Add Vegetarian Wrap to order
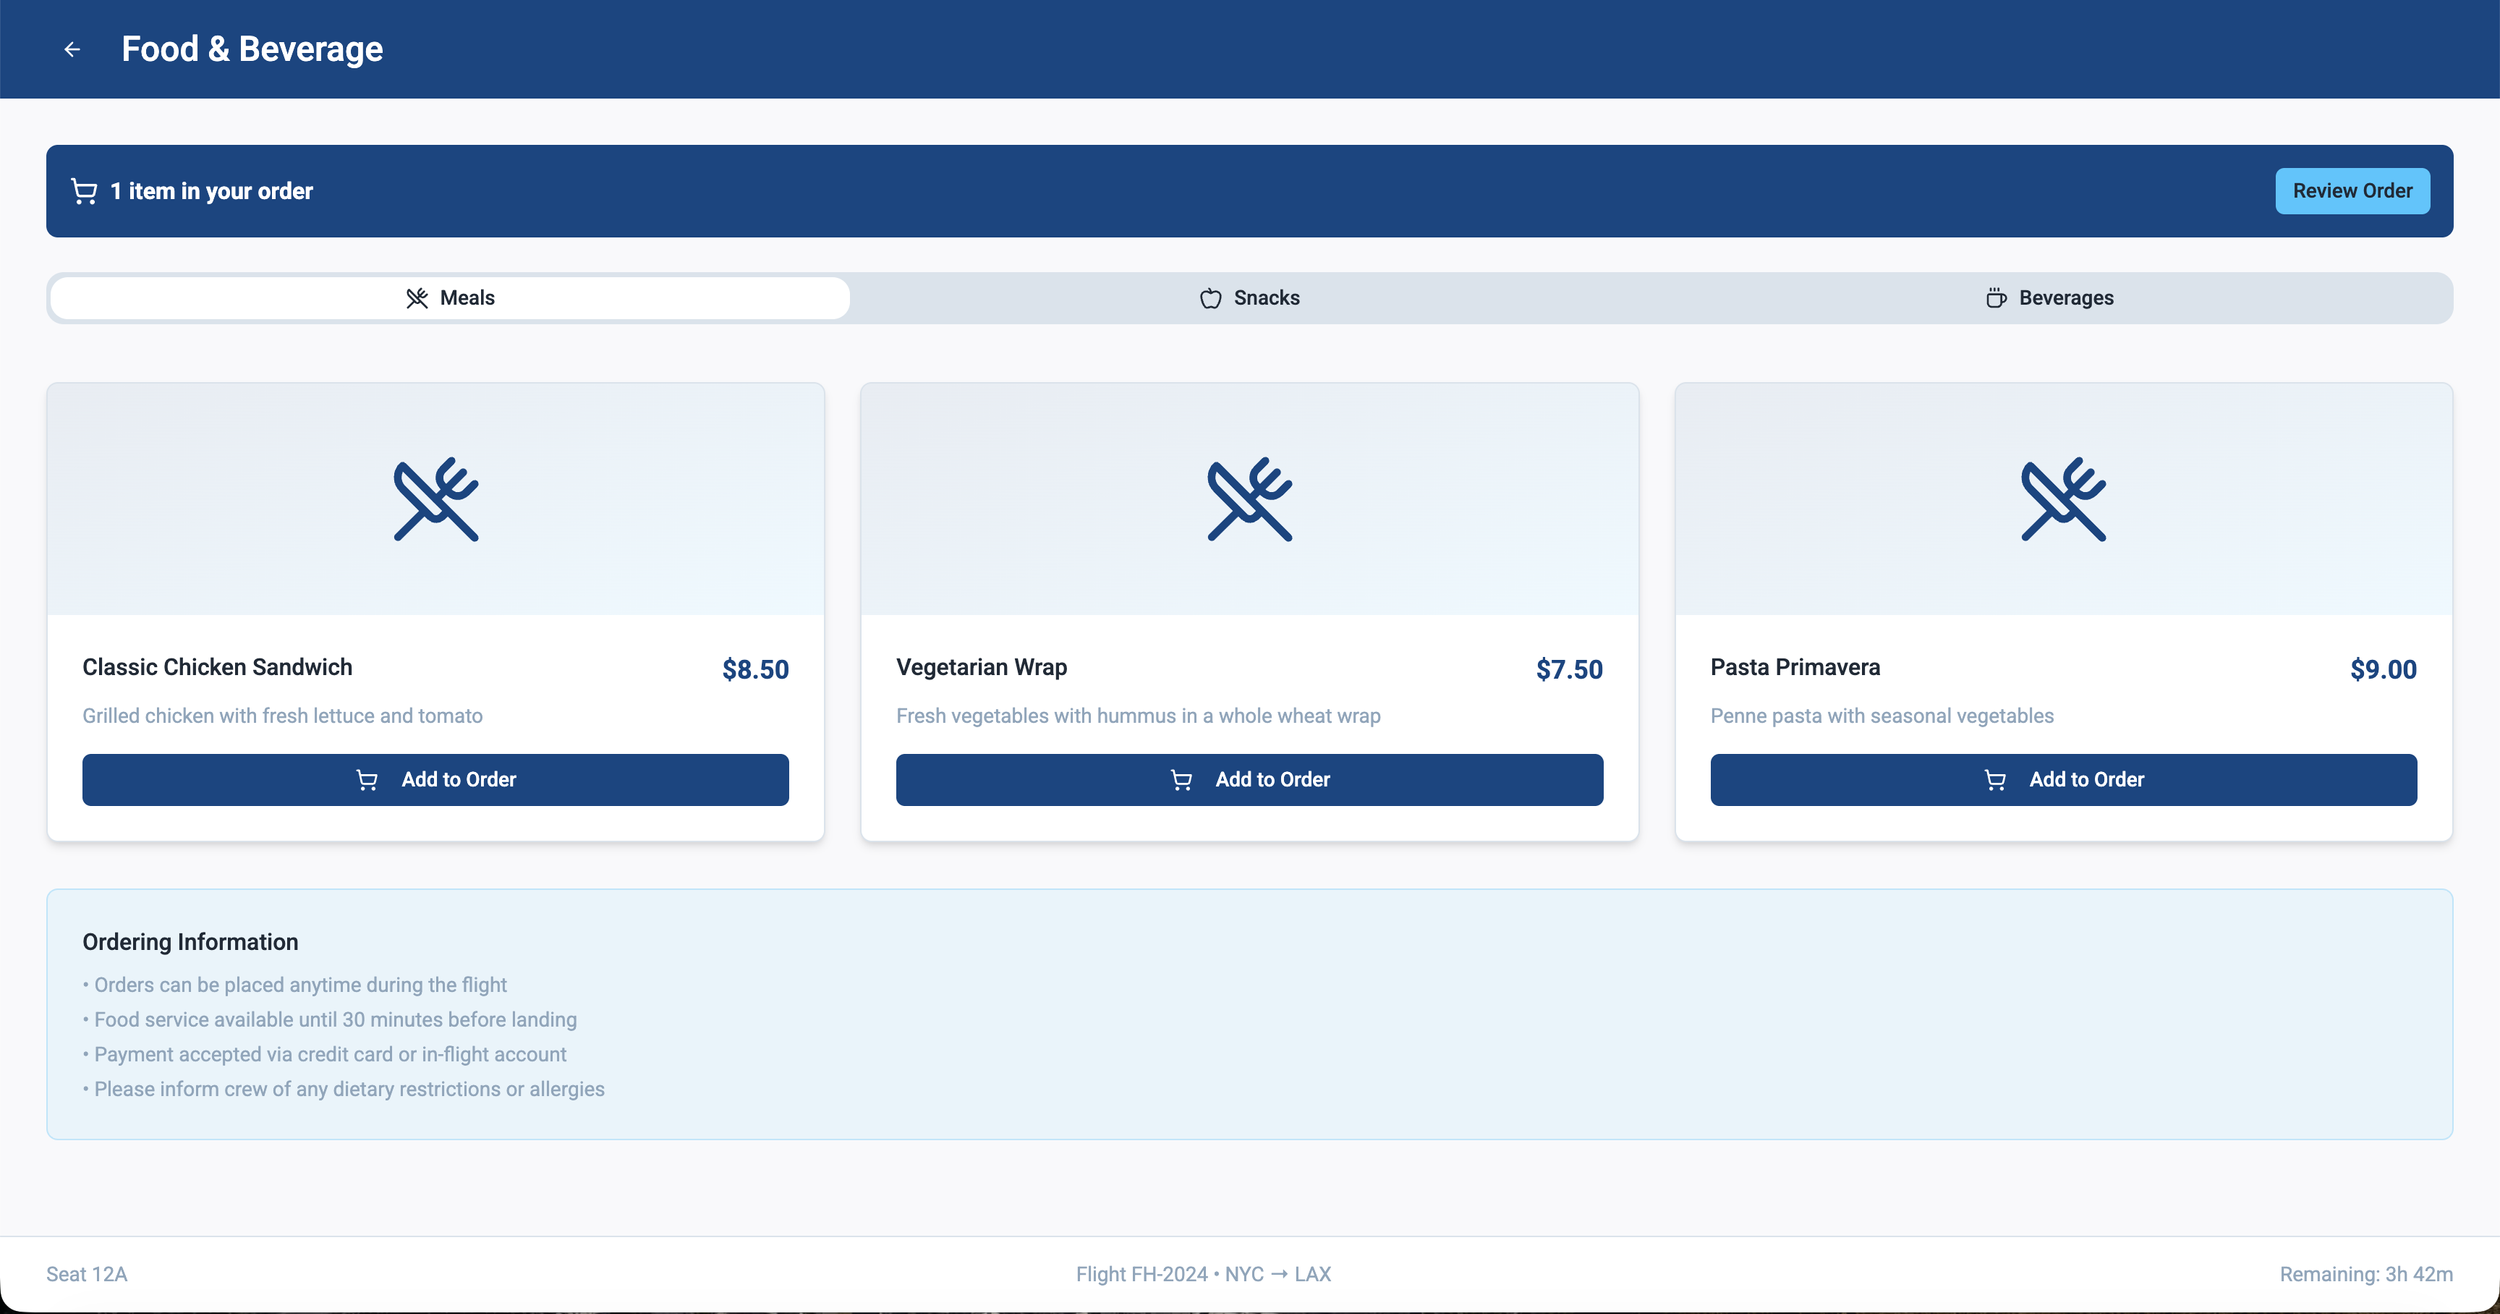 (1249, 779)
